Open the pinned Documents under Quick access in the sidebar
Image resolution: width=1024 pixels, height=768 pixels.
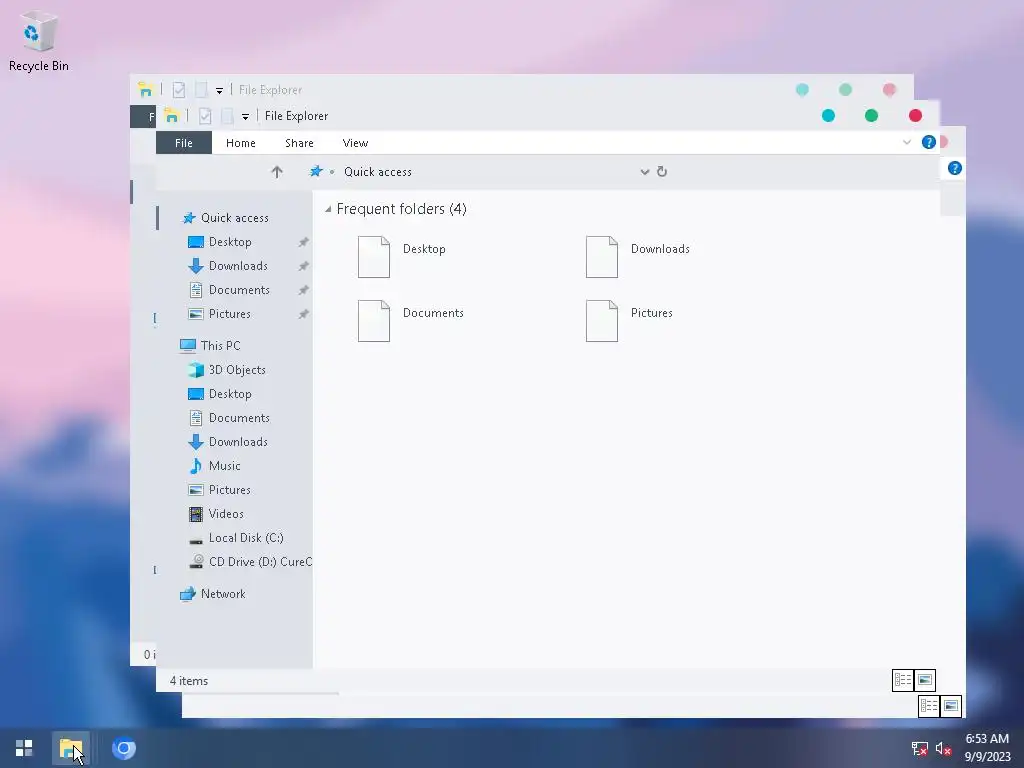coord(239,290)
